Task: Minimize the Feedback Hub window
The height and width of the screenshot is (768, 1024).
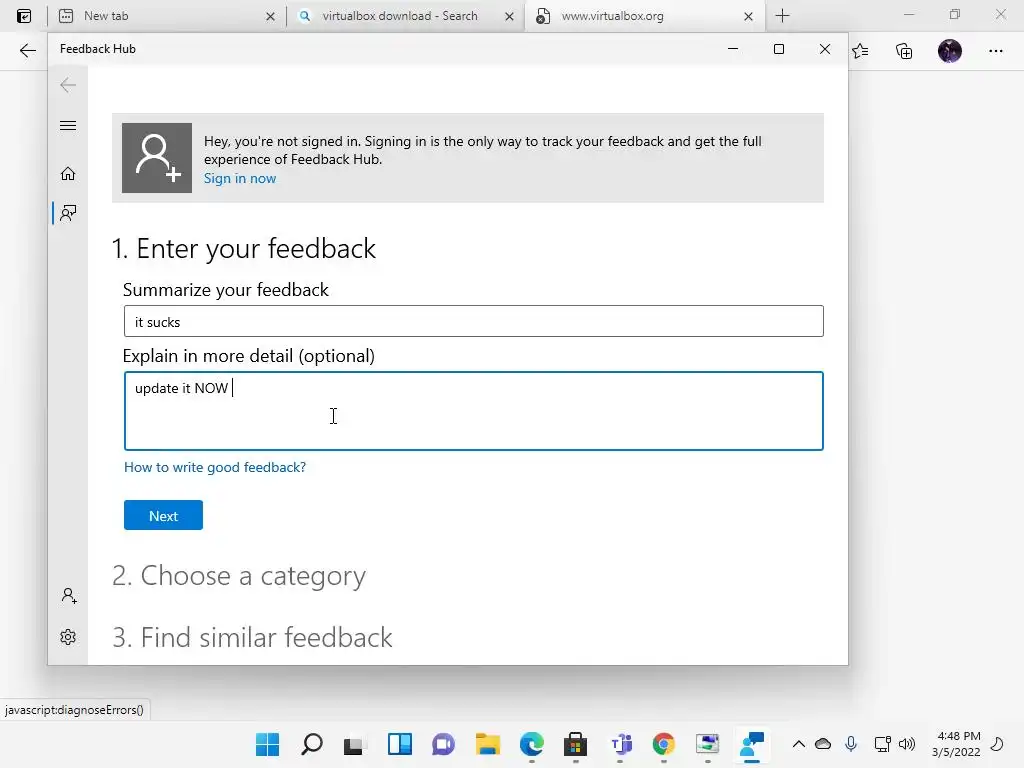Action: [x=733, y=49]
